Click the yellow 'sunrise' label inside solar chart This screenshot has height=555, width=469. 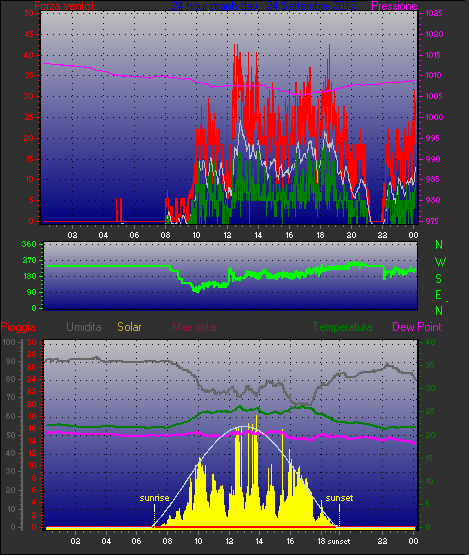154,498
